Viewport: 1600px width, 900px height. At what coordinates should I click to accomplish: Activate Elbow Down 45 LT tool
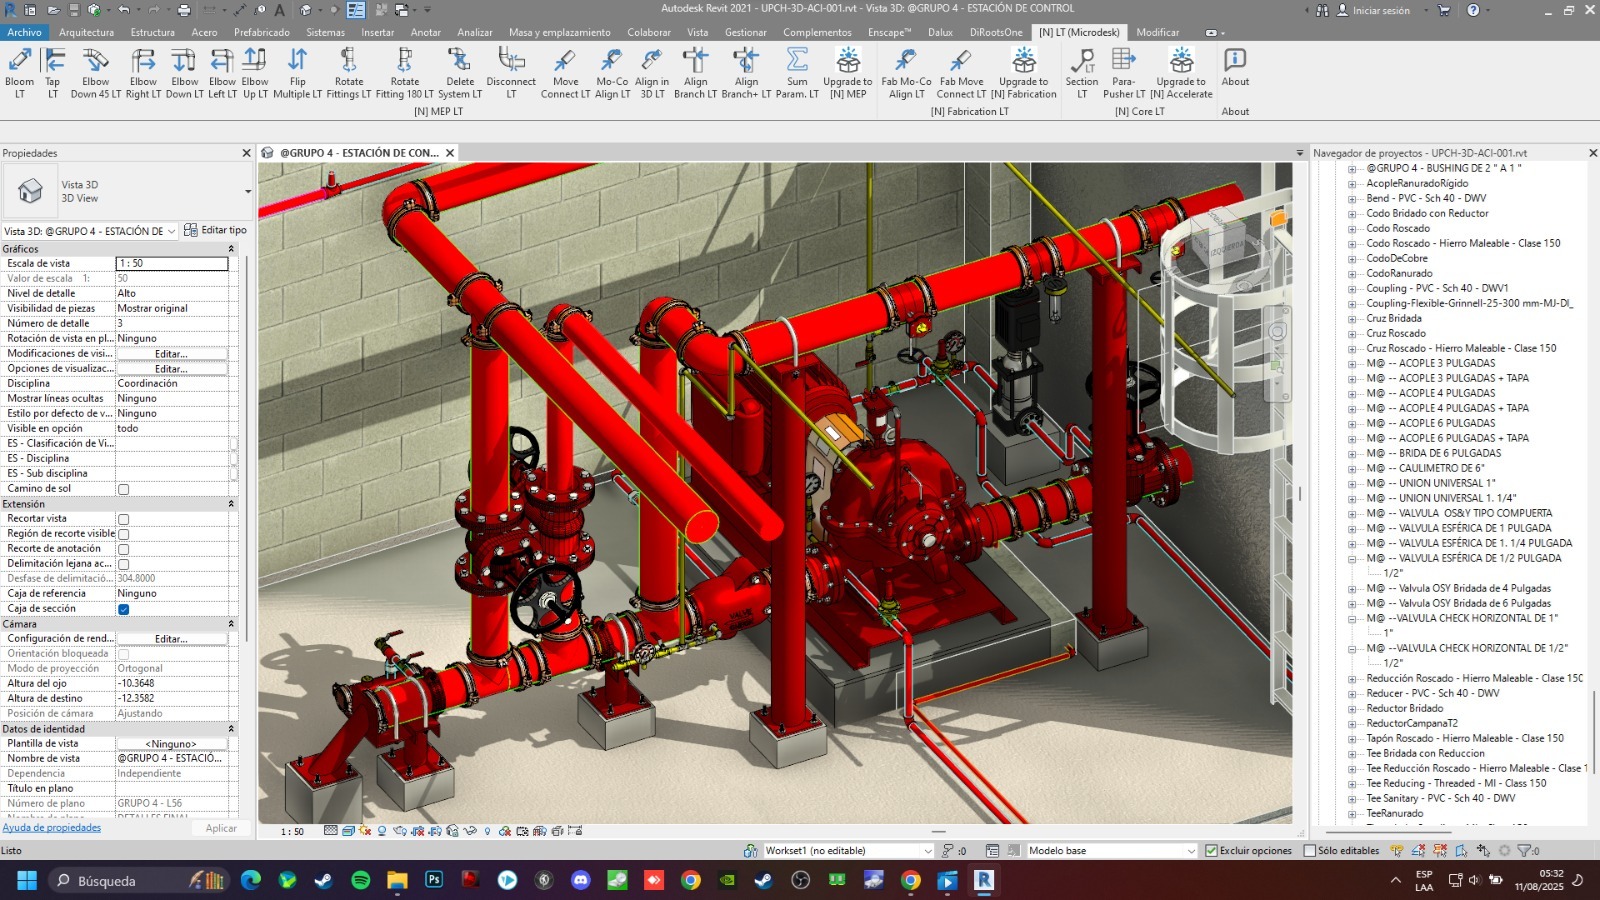[96, 73]
